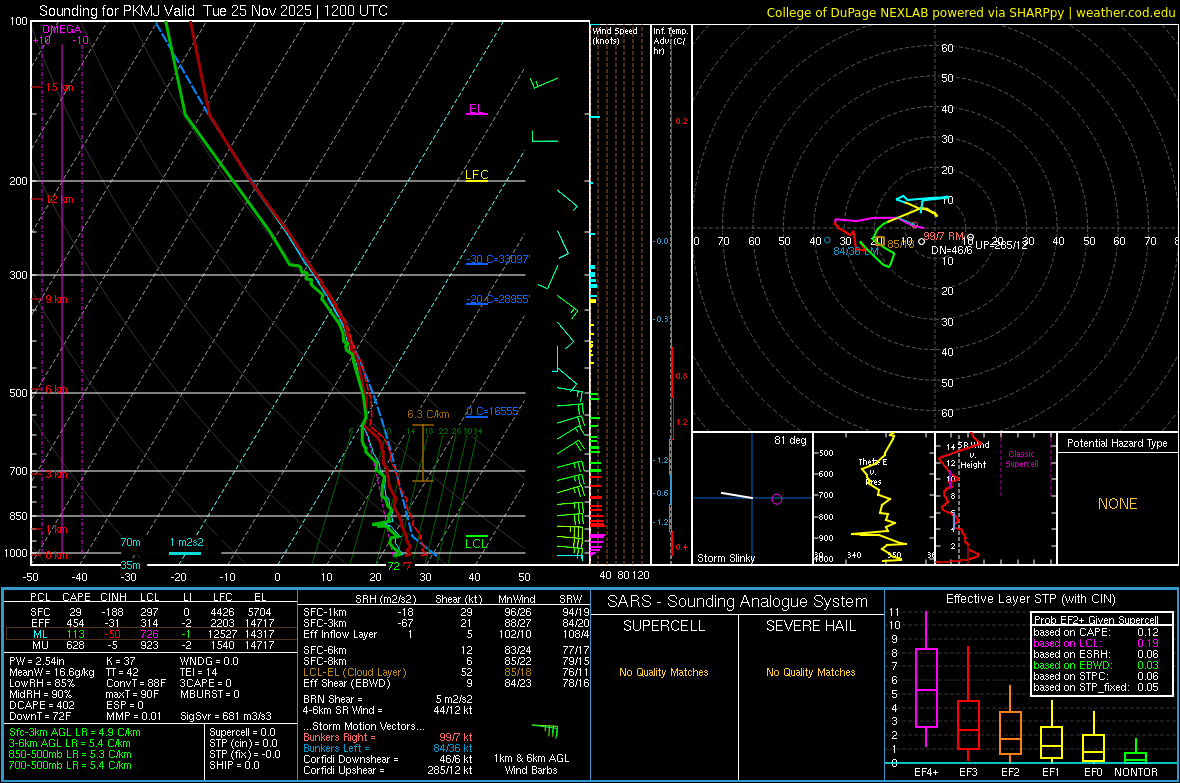
Task: Select the MU parcel row
Action: [151, 644]
